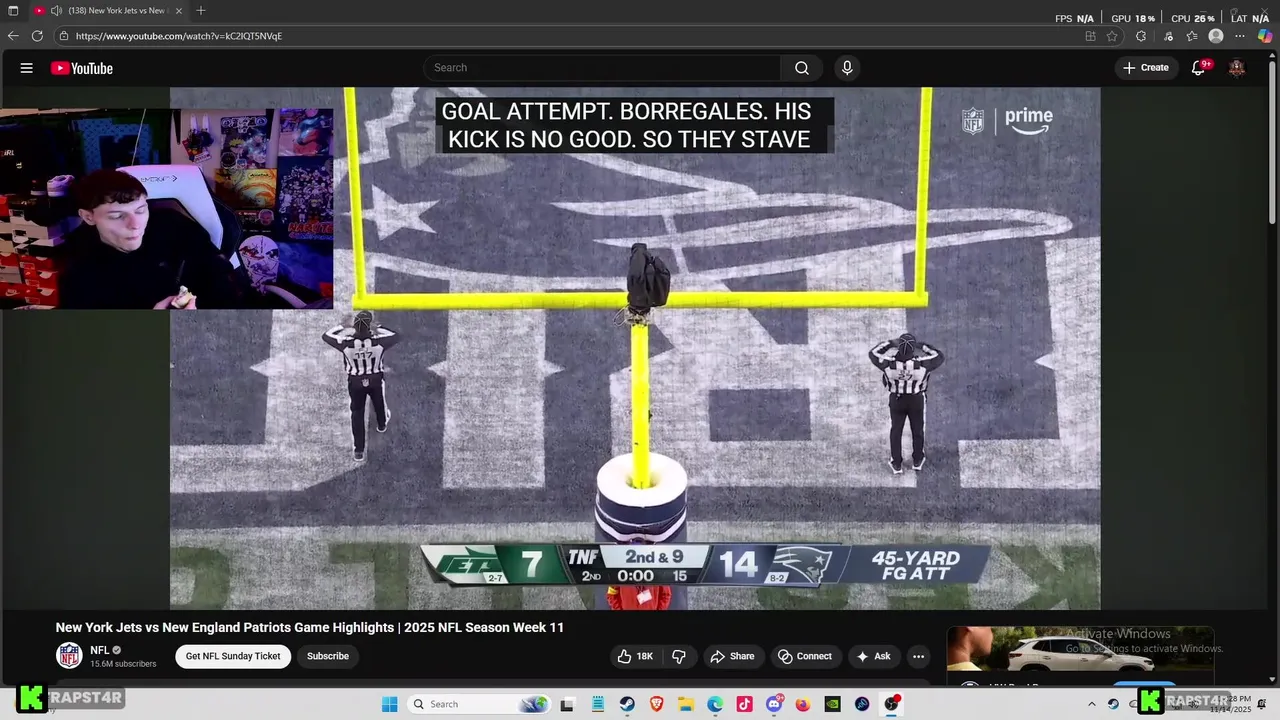The width and height of the screenshot is (1280, 720).
Task: Open the browser profile avatar
Action: click(x=1216, y=36)
